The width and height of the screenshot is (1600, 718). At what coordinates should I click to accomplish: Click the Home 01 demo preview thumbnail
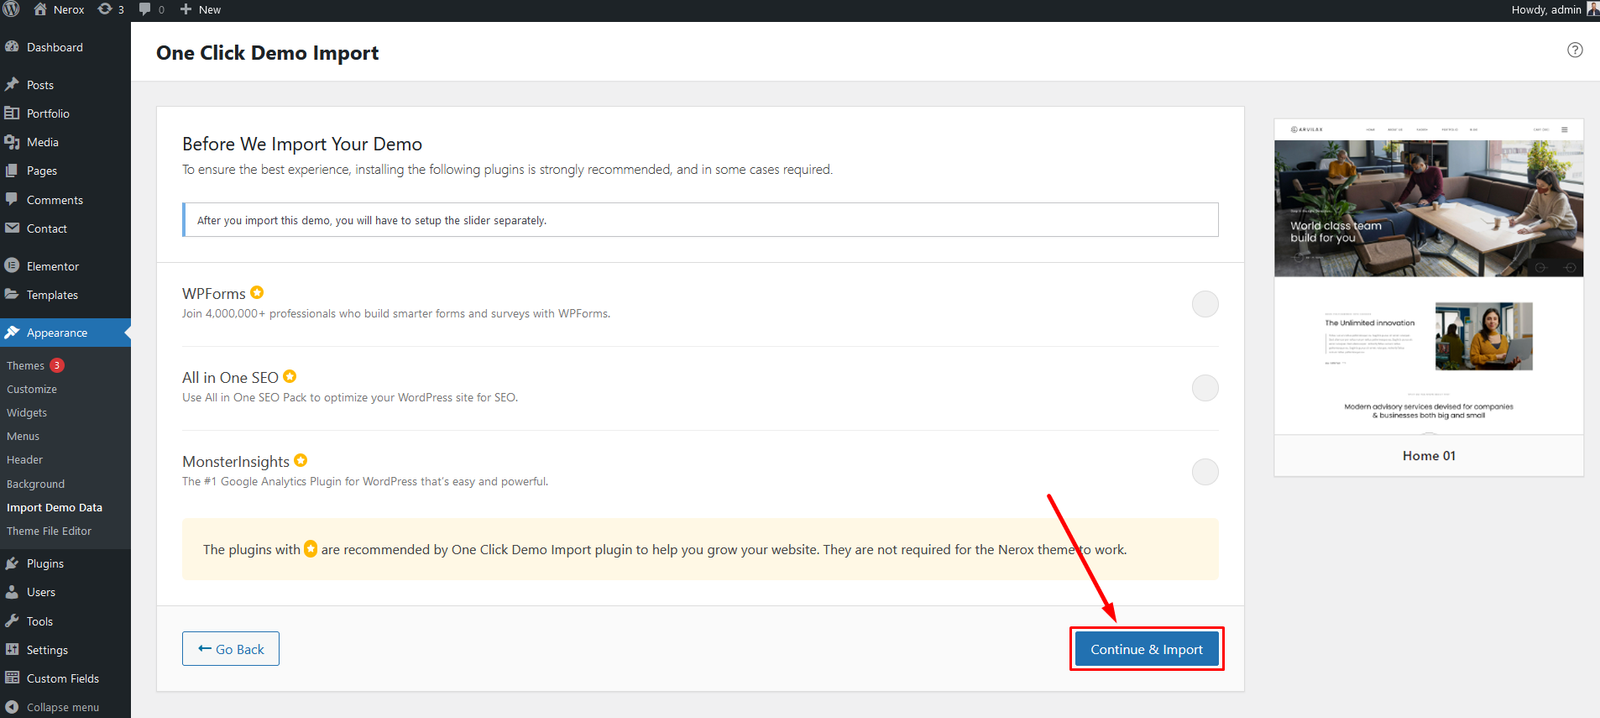pos(1428,277)
